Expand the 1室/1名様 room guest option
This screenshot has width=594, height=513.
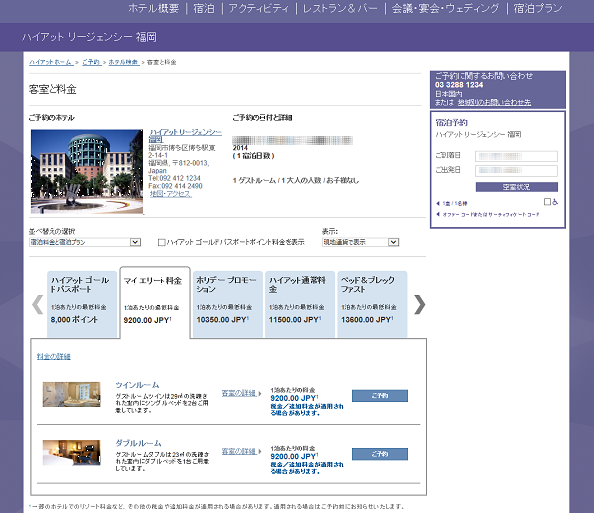coord(452,203)
